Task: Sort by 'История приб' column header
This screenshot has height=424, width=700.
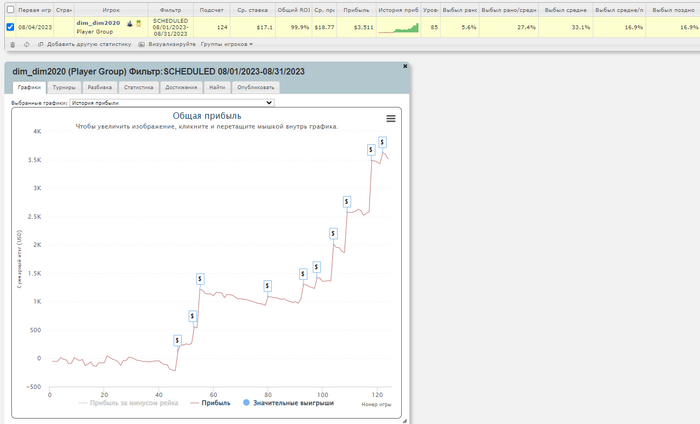Action: pos(398,10)
